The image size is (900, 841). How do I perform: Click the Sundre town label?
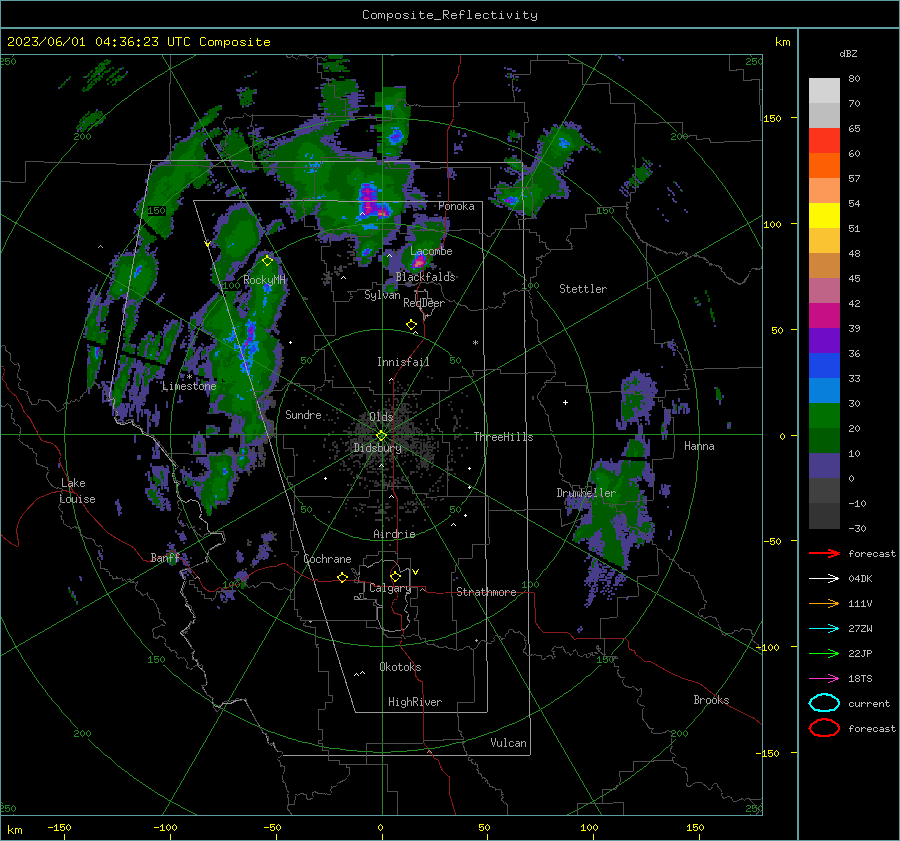click(x=303, y=414)
